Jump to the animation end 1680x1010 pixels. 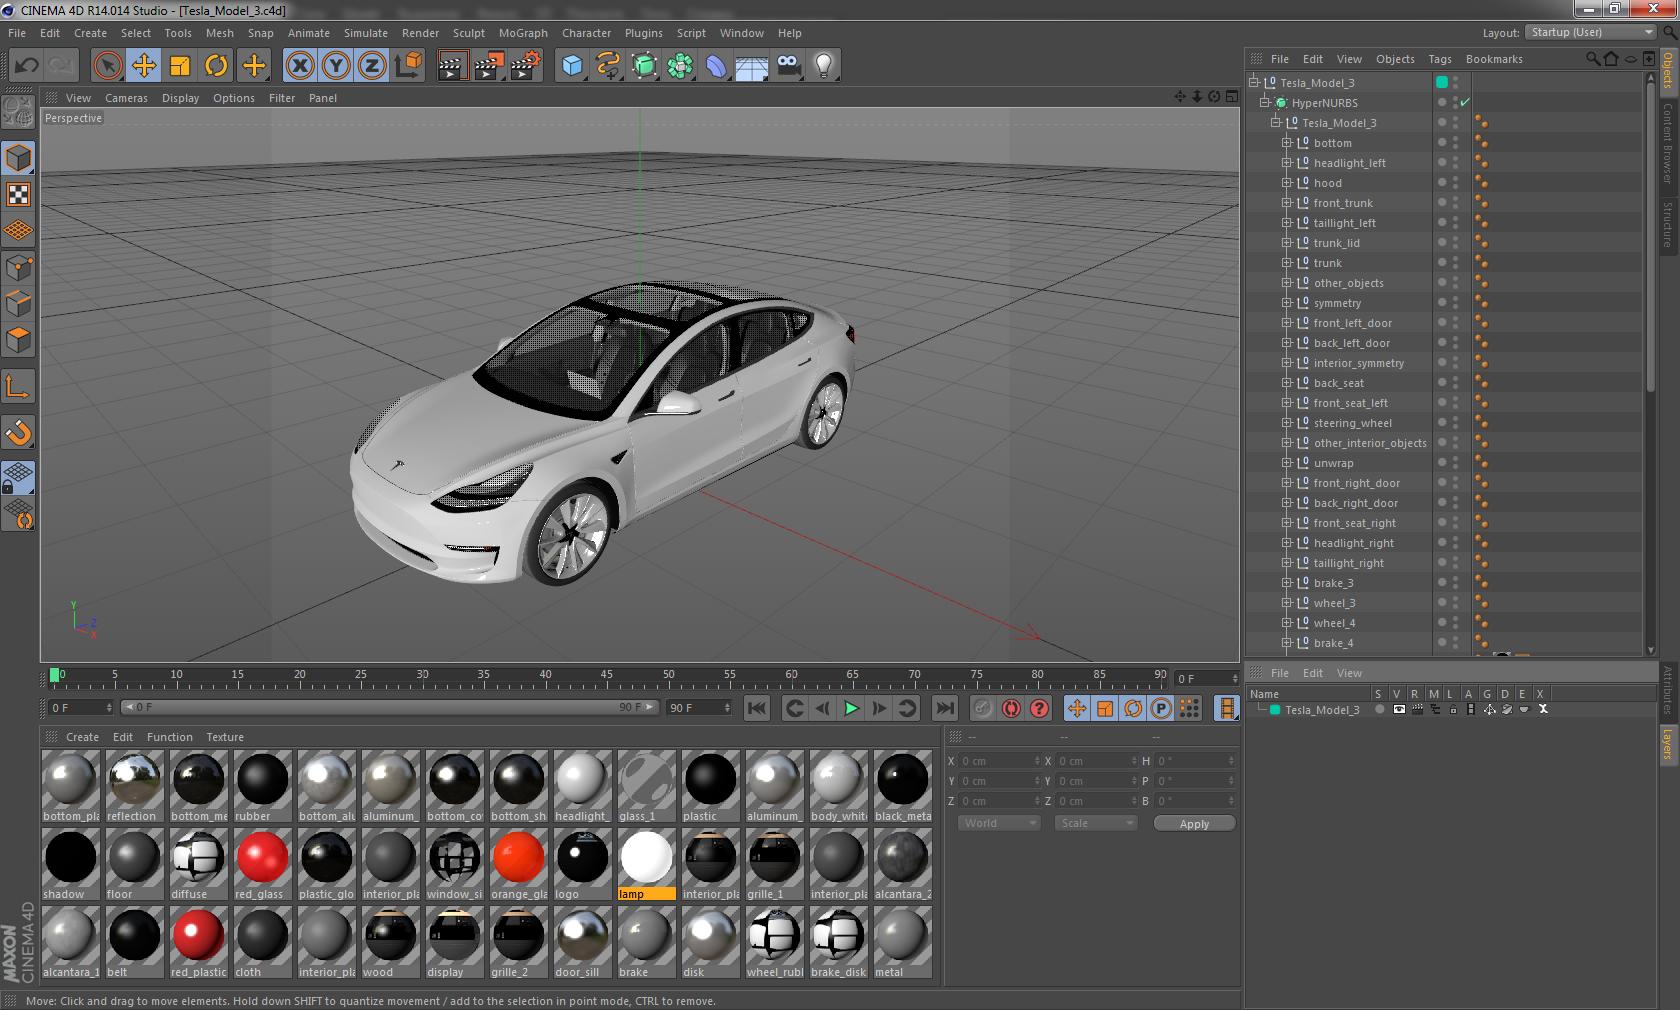[x=944, y=708]
